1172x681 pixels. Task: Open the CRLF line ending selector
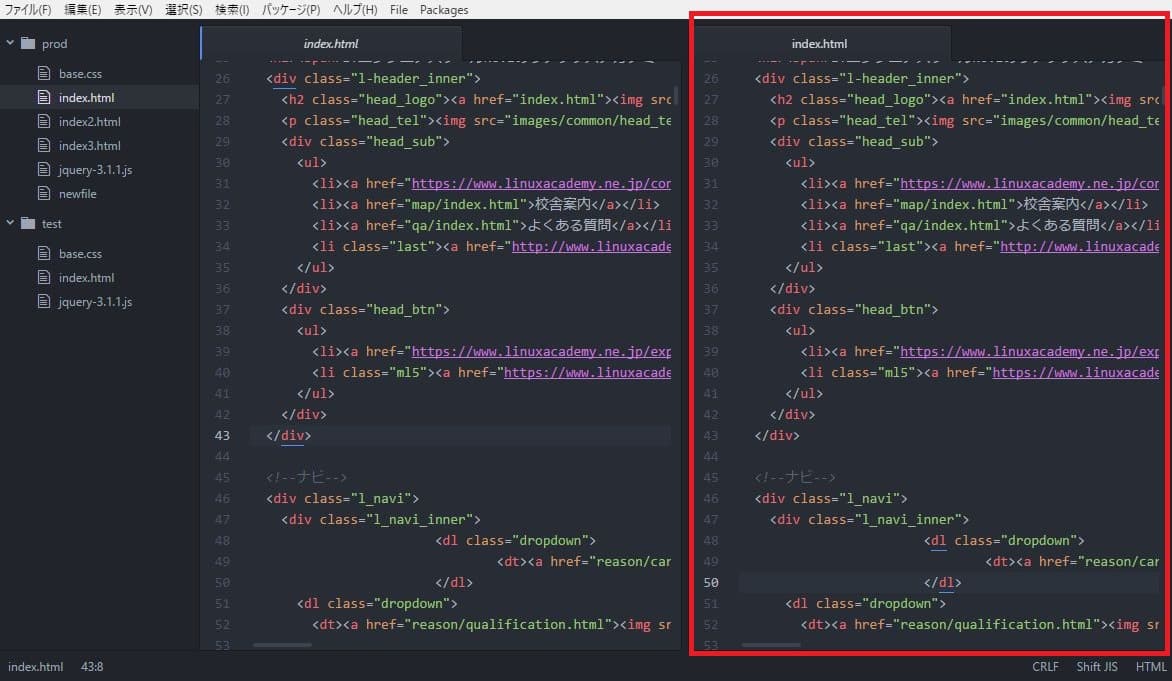click(1045, 667)
